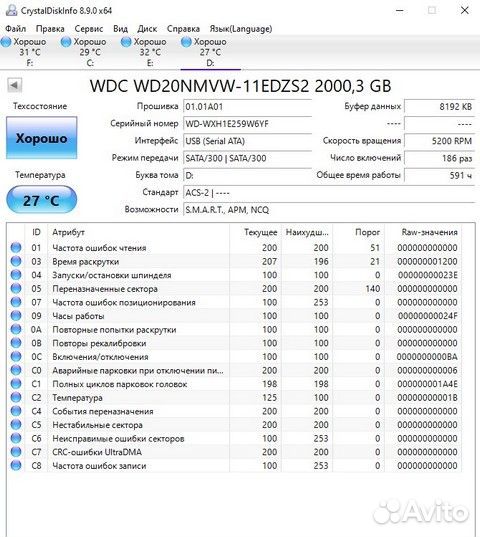
Task: Click the Общее время работы value 591 ч
Action: [440, 175]
